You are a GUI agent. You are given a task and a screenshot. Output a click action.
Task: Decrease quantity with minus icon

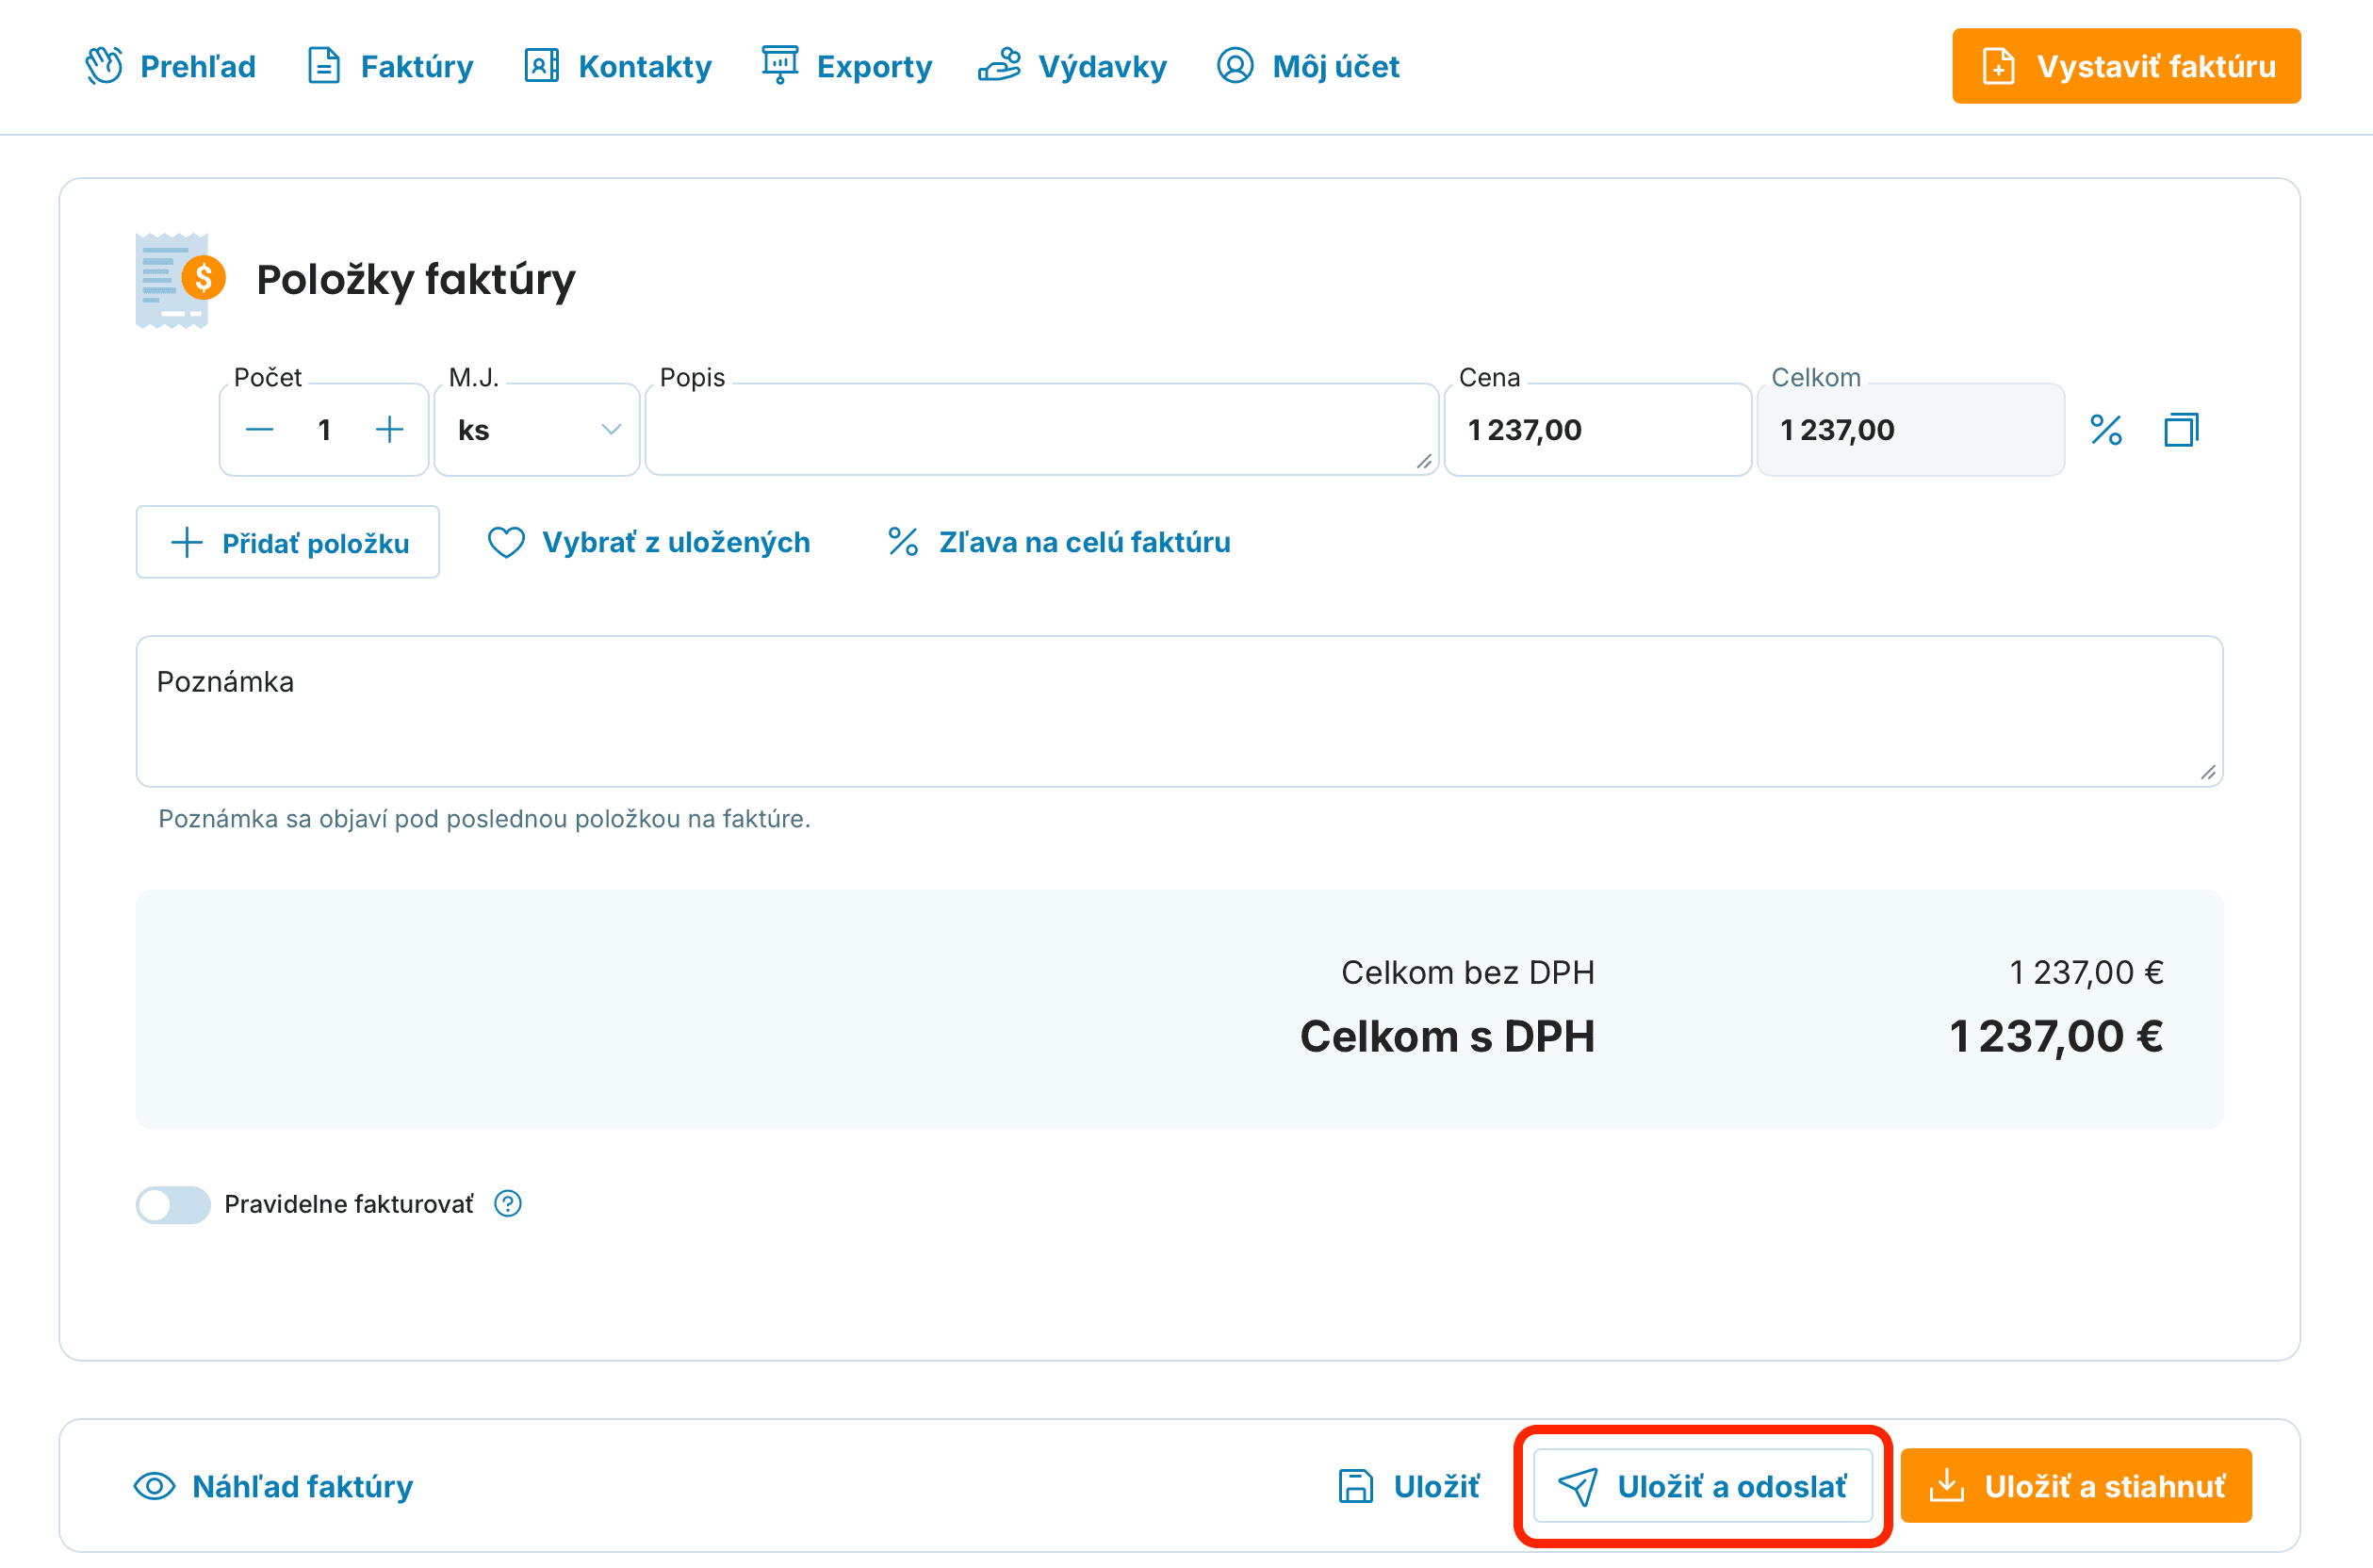click(259, 430)
